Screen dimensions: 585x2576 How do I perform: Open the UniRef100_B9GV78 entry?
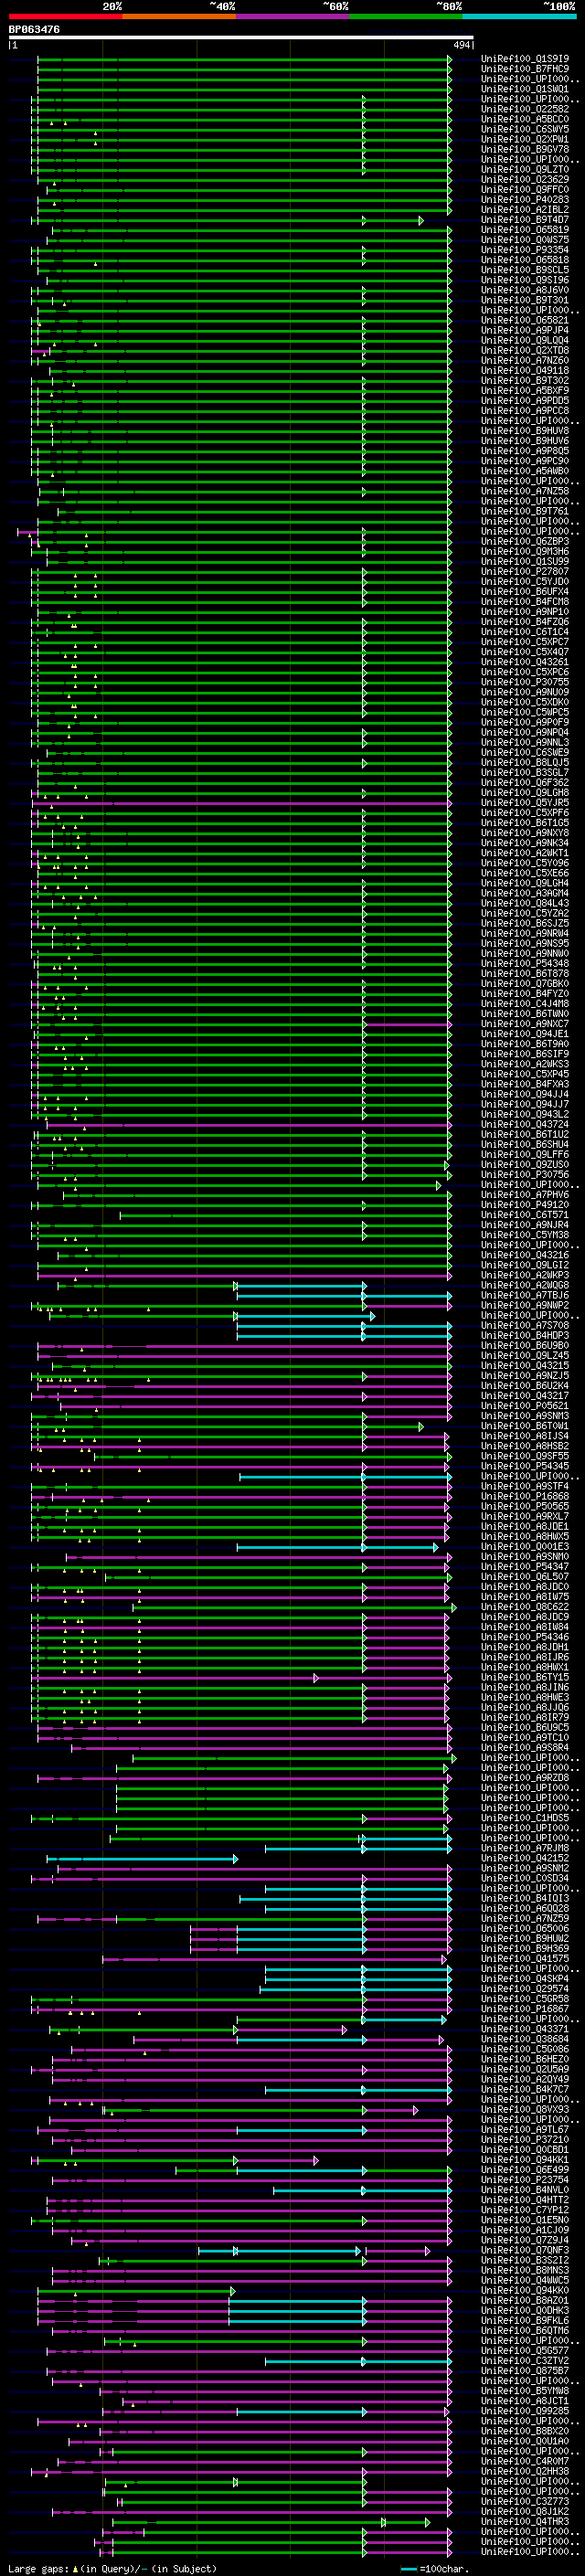point(525,149)
